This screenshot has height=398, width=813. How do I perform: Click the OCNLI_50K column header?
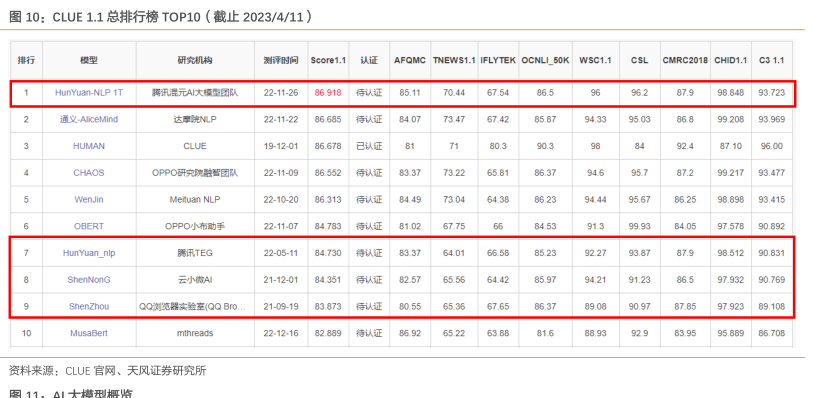(545, 60)
